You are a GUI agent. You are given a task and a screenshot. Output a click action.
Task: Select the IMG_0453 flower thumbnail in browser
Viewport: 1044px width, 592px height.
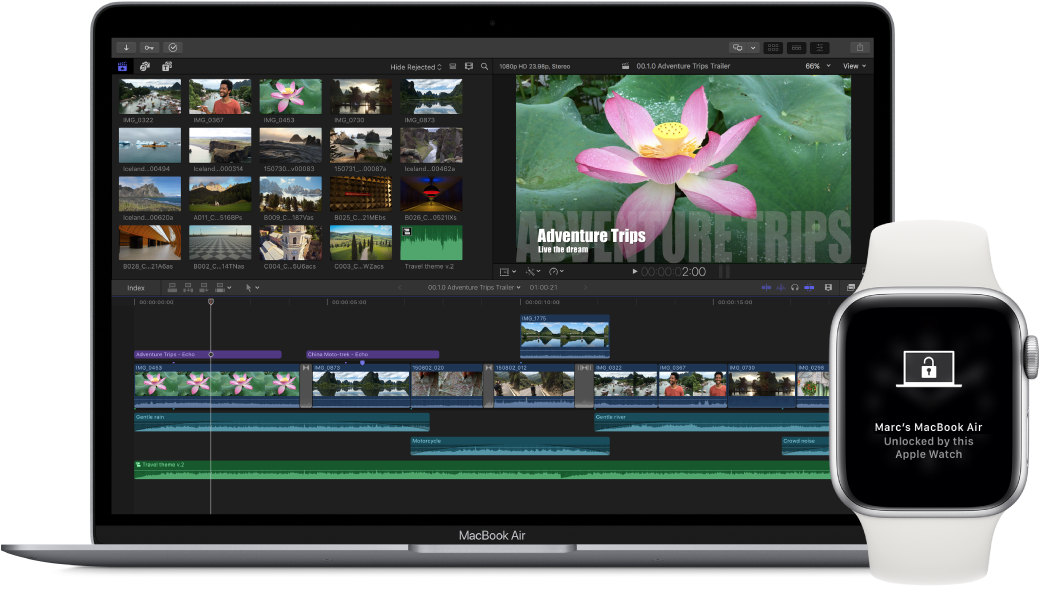(289, 95)
